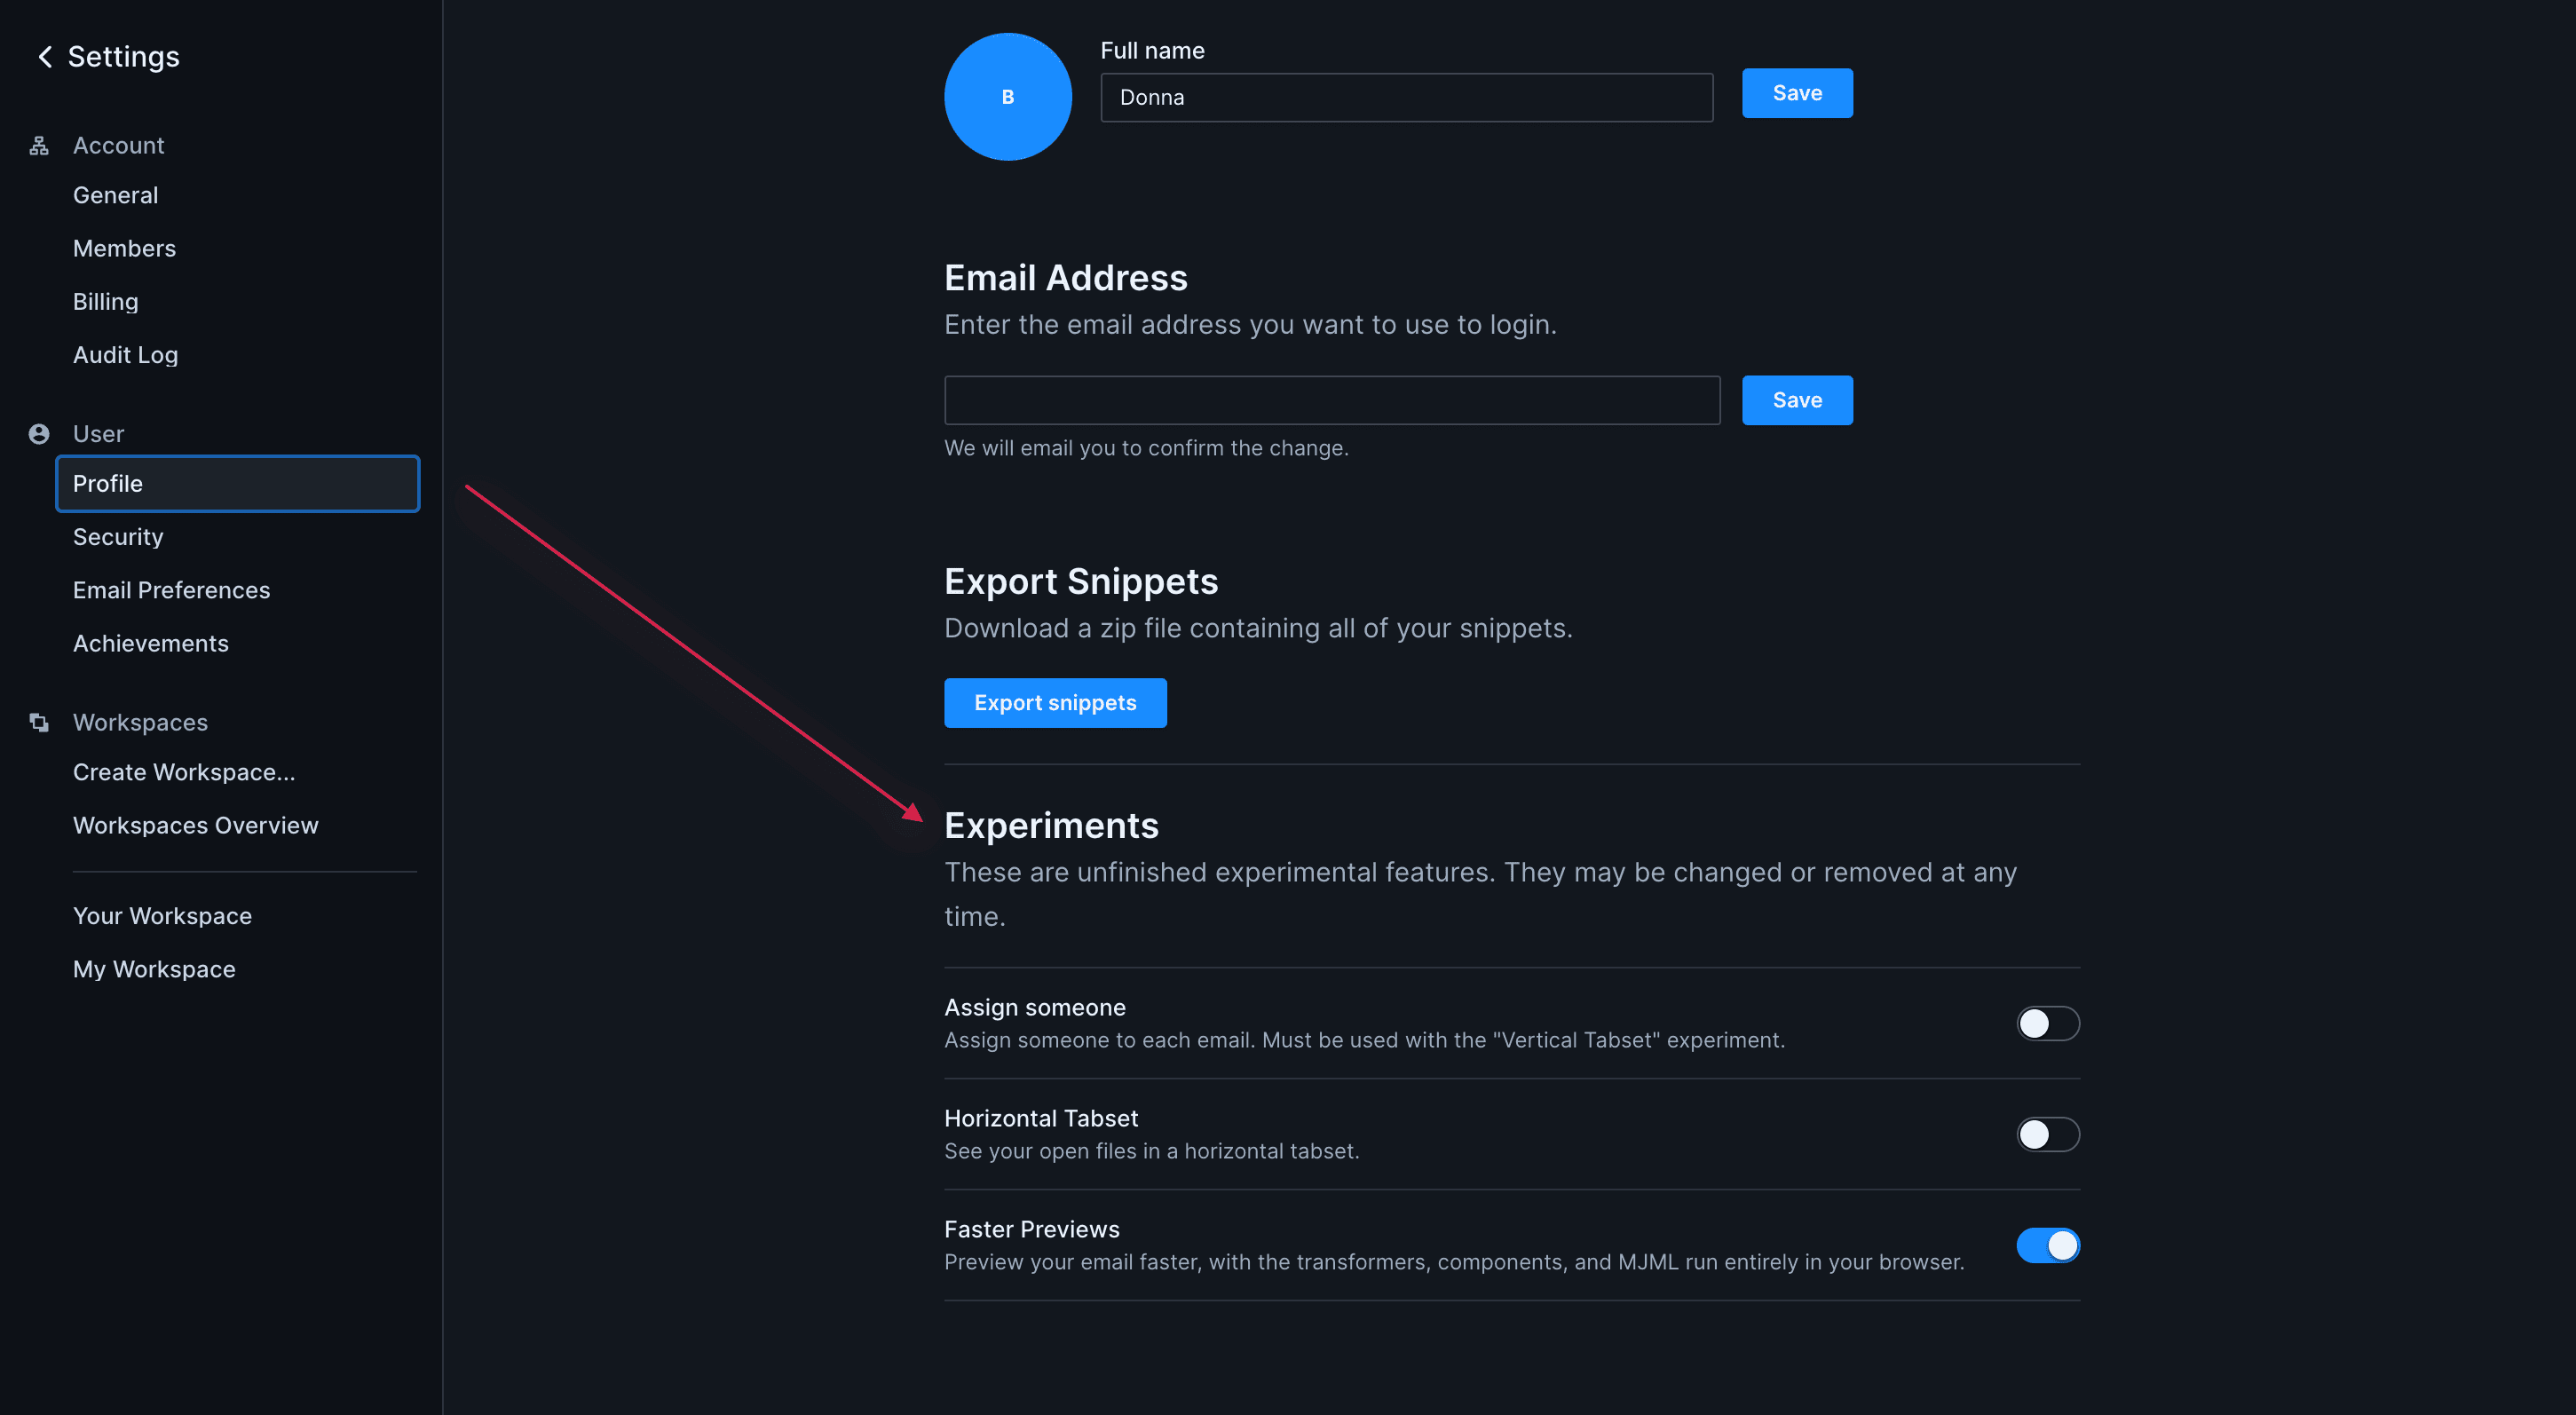The width and height of the screenshot is (2576, 1415).
Task: Click the Achievements menu icon
Action: pos(150,641)
